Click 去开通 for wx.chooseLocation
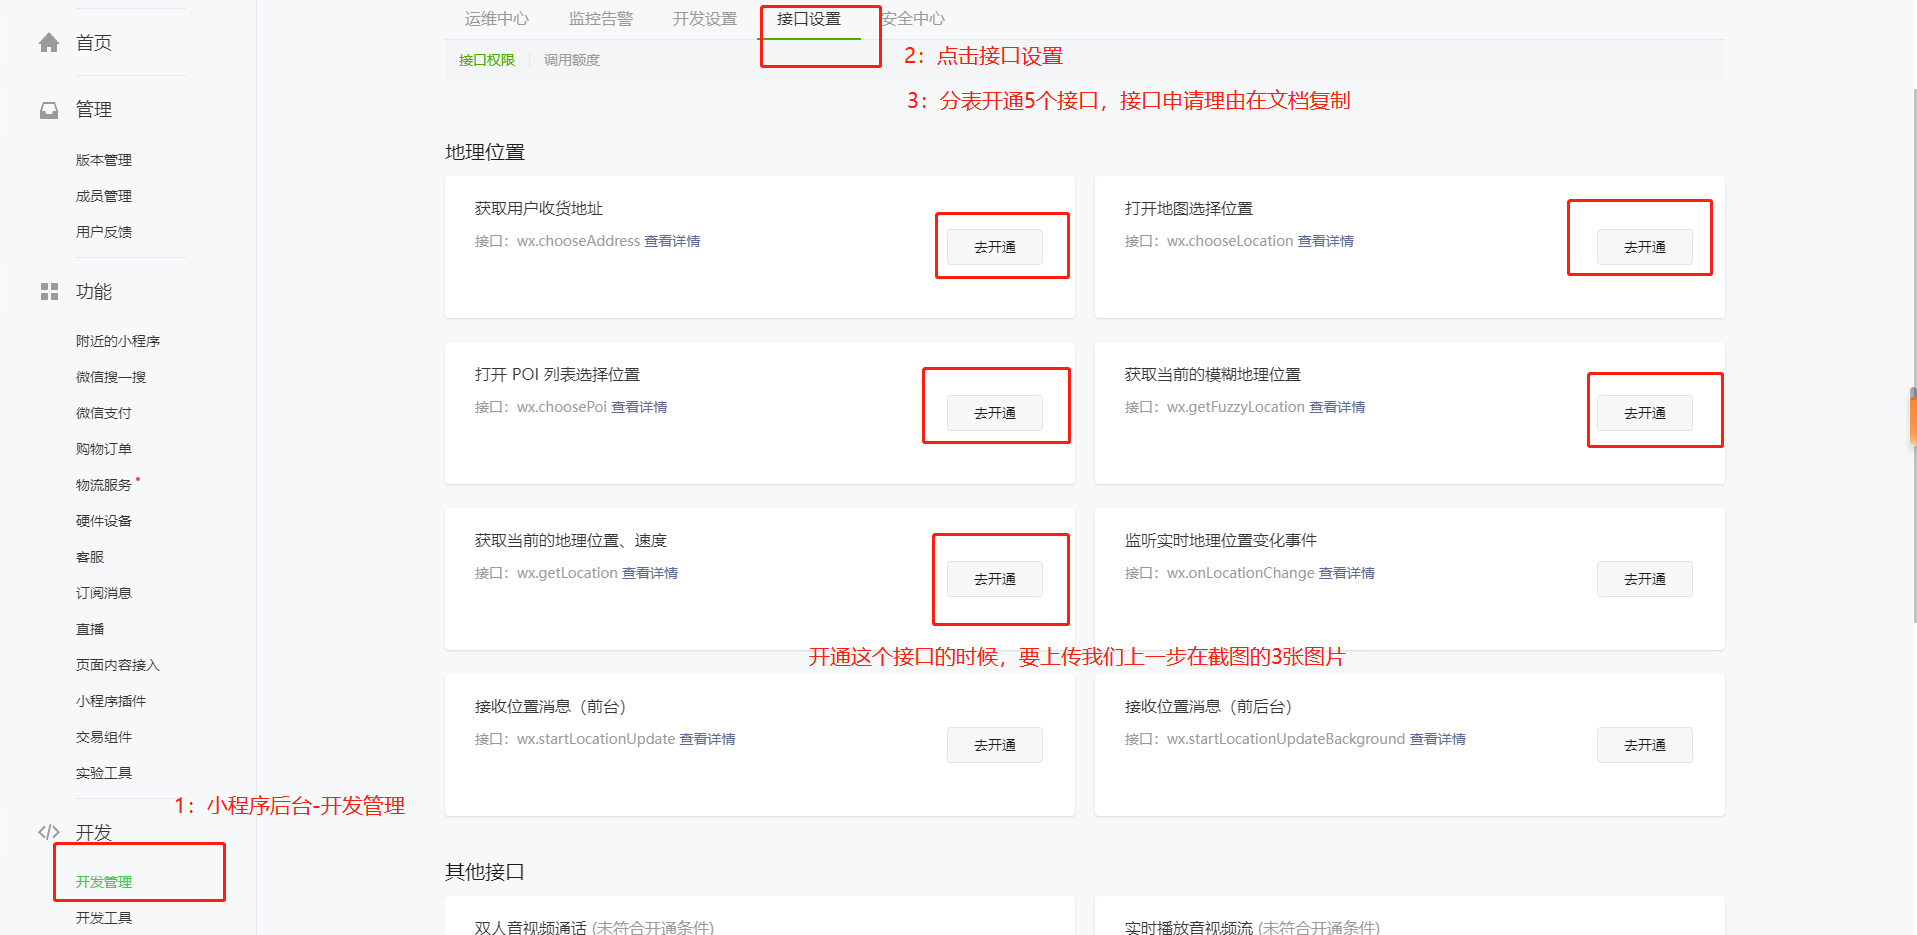The image size is (1917, 935). [1644, 247]
